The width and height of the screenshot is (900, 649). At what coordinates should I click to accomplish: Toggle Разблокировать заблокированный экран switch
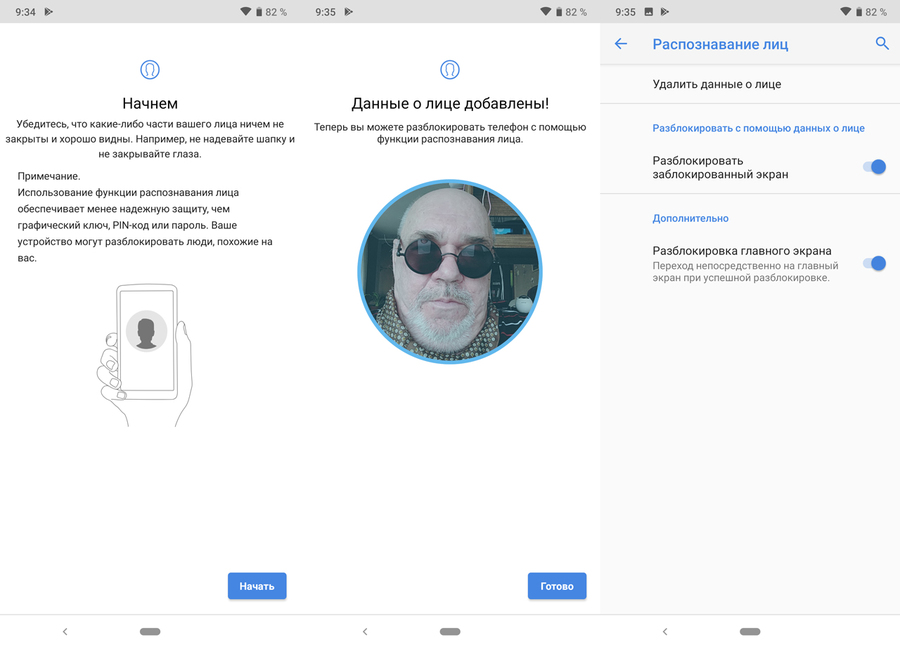pyautogui.click(x=874, y=167)
